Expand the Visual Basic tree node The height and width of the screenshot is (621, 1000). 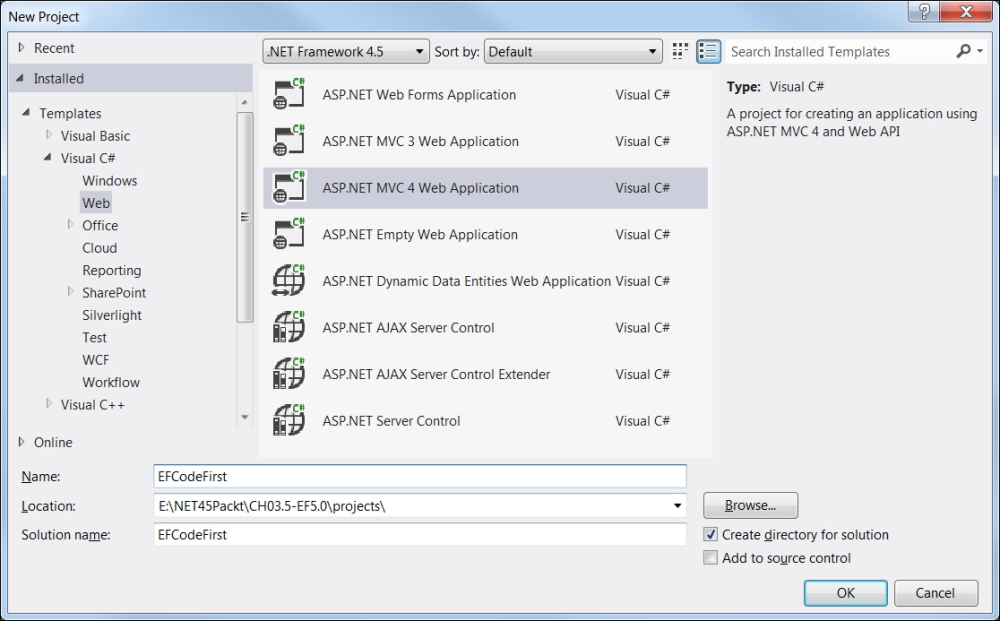point(49,135)
